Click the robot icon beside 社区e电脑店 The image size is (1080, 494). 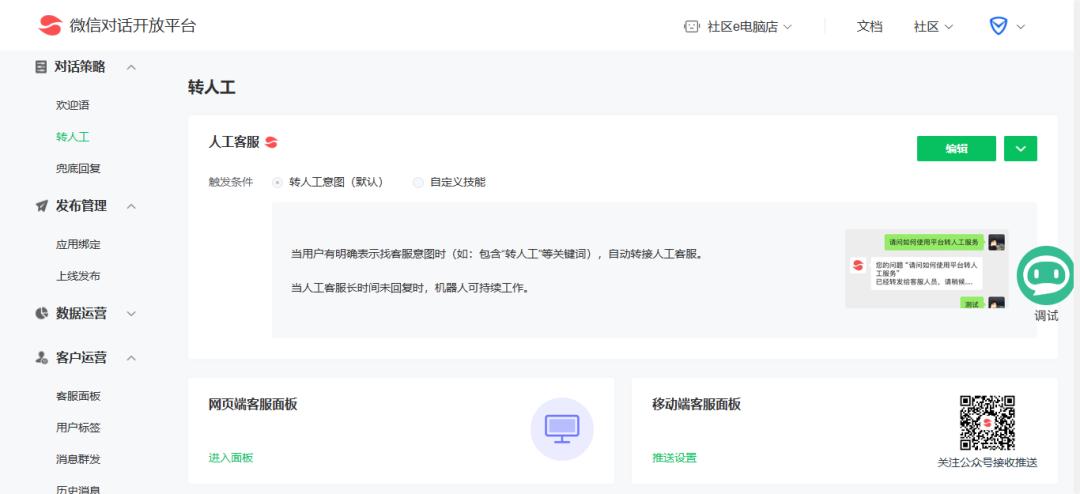click(692, 27)
